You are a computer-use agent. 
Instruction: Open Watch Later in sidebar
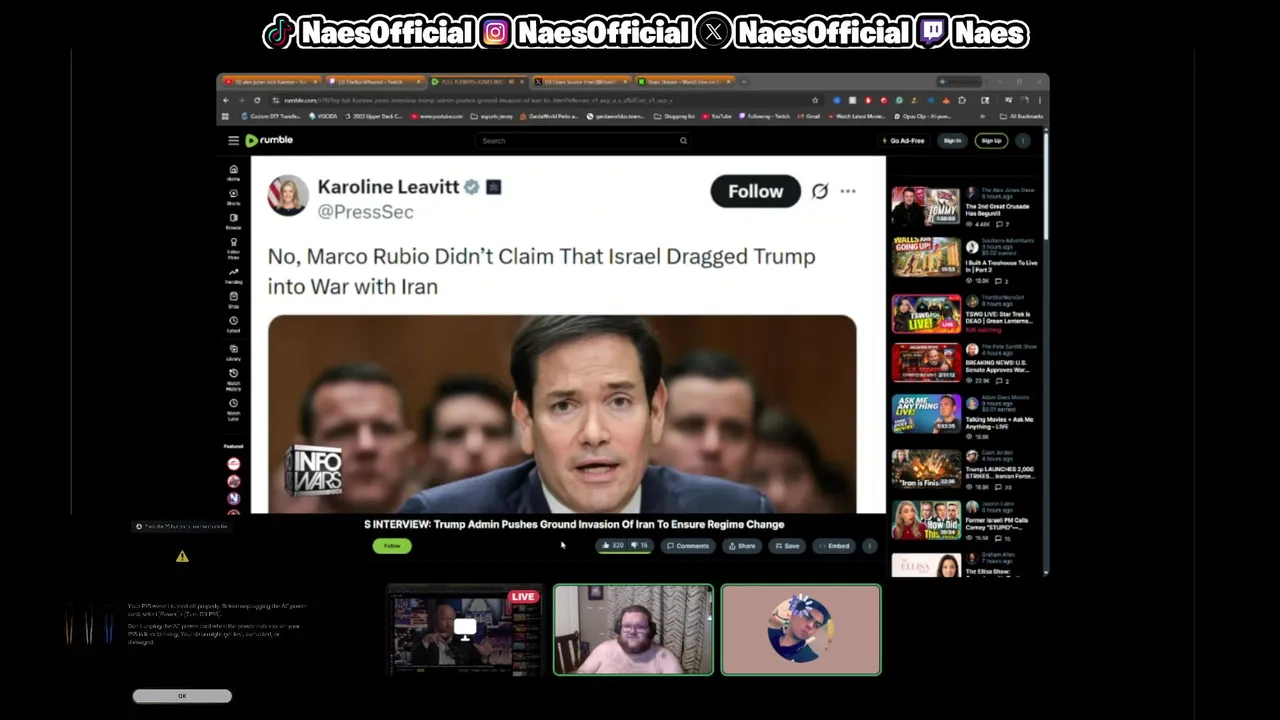[233, 410]
